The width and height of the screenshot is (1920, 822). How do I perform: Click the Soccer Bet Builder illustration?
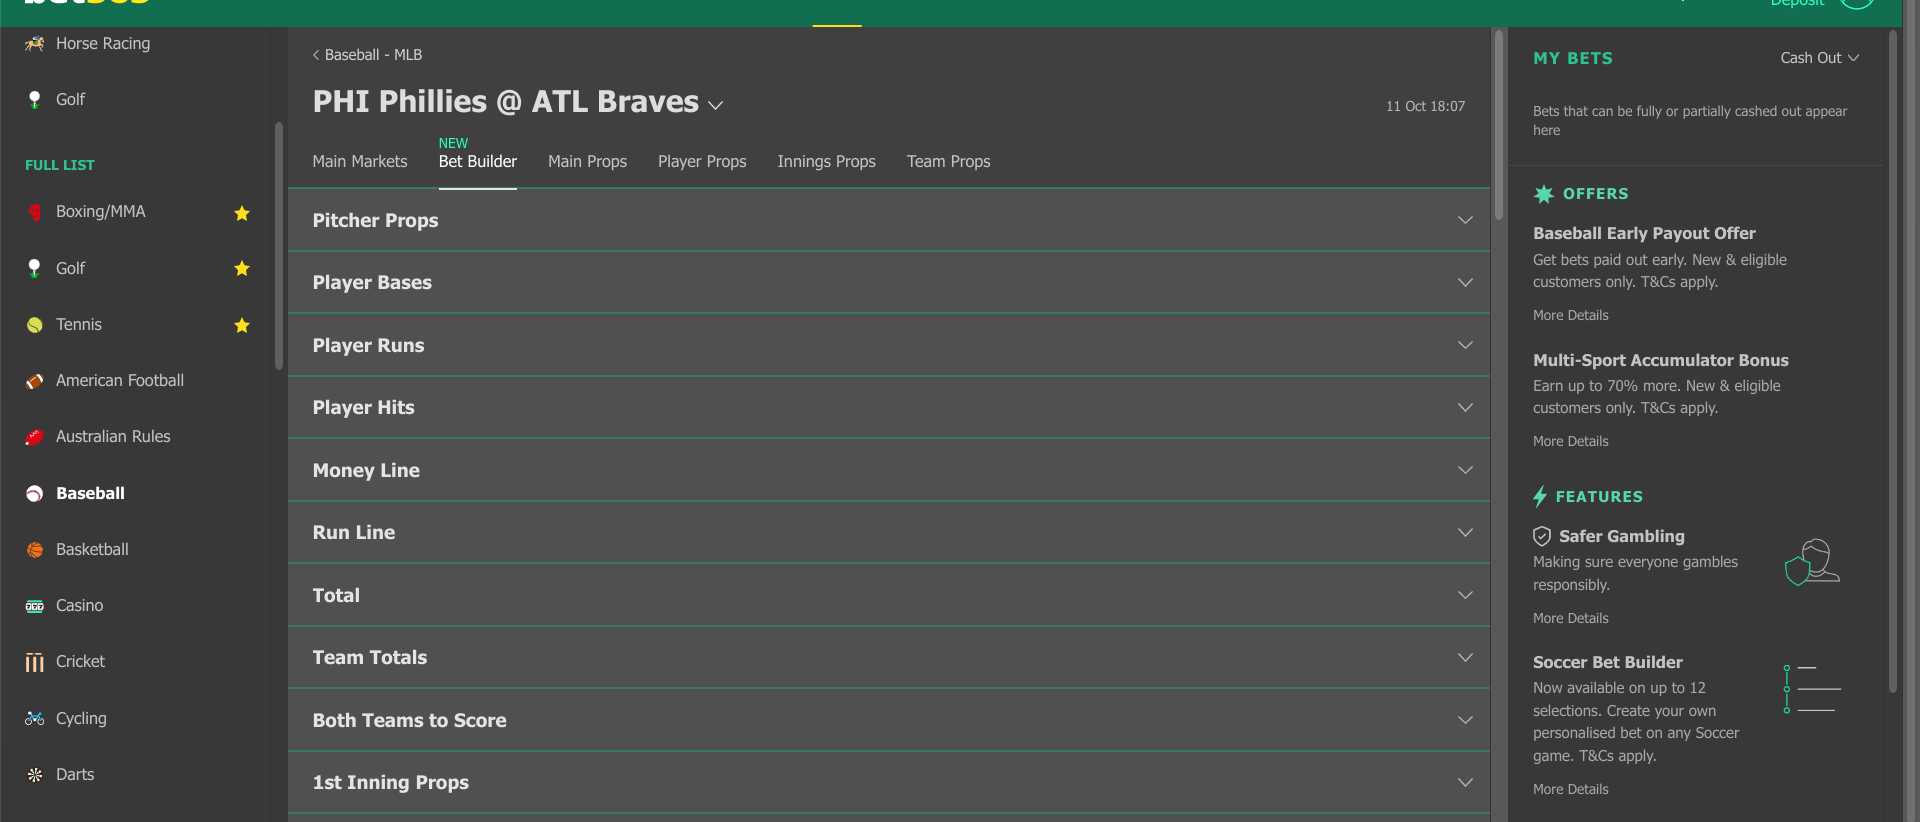tap(1812, 689)
